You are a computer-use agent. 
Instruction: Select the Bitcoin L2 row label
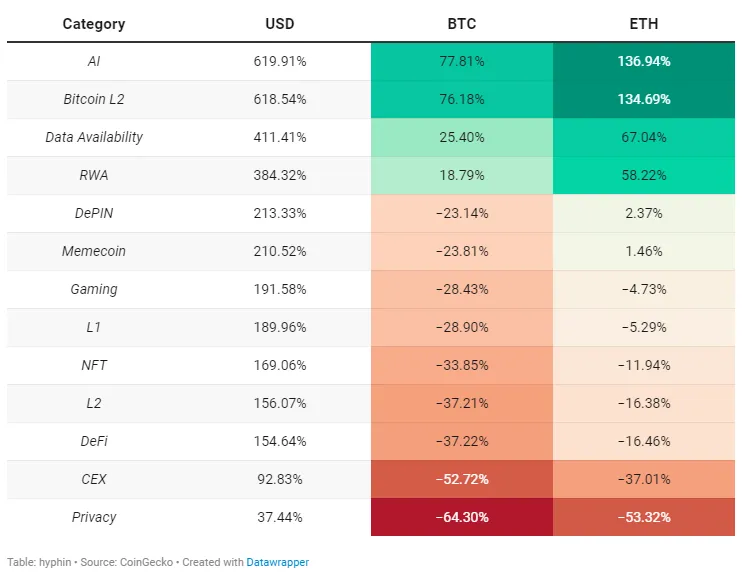[94, 99]
